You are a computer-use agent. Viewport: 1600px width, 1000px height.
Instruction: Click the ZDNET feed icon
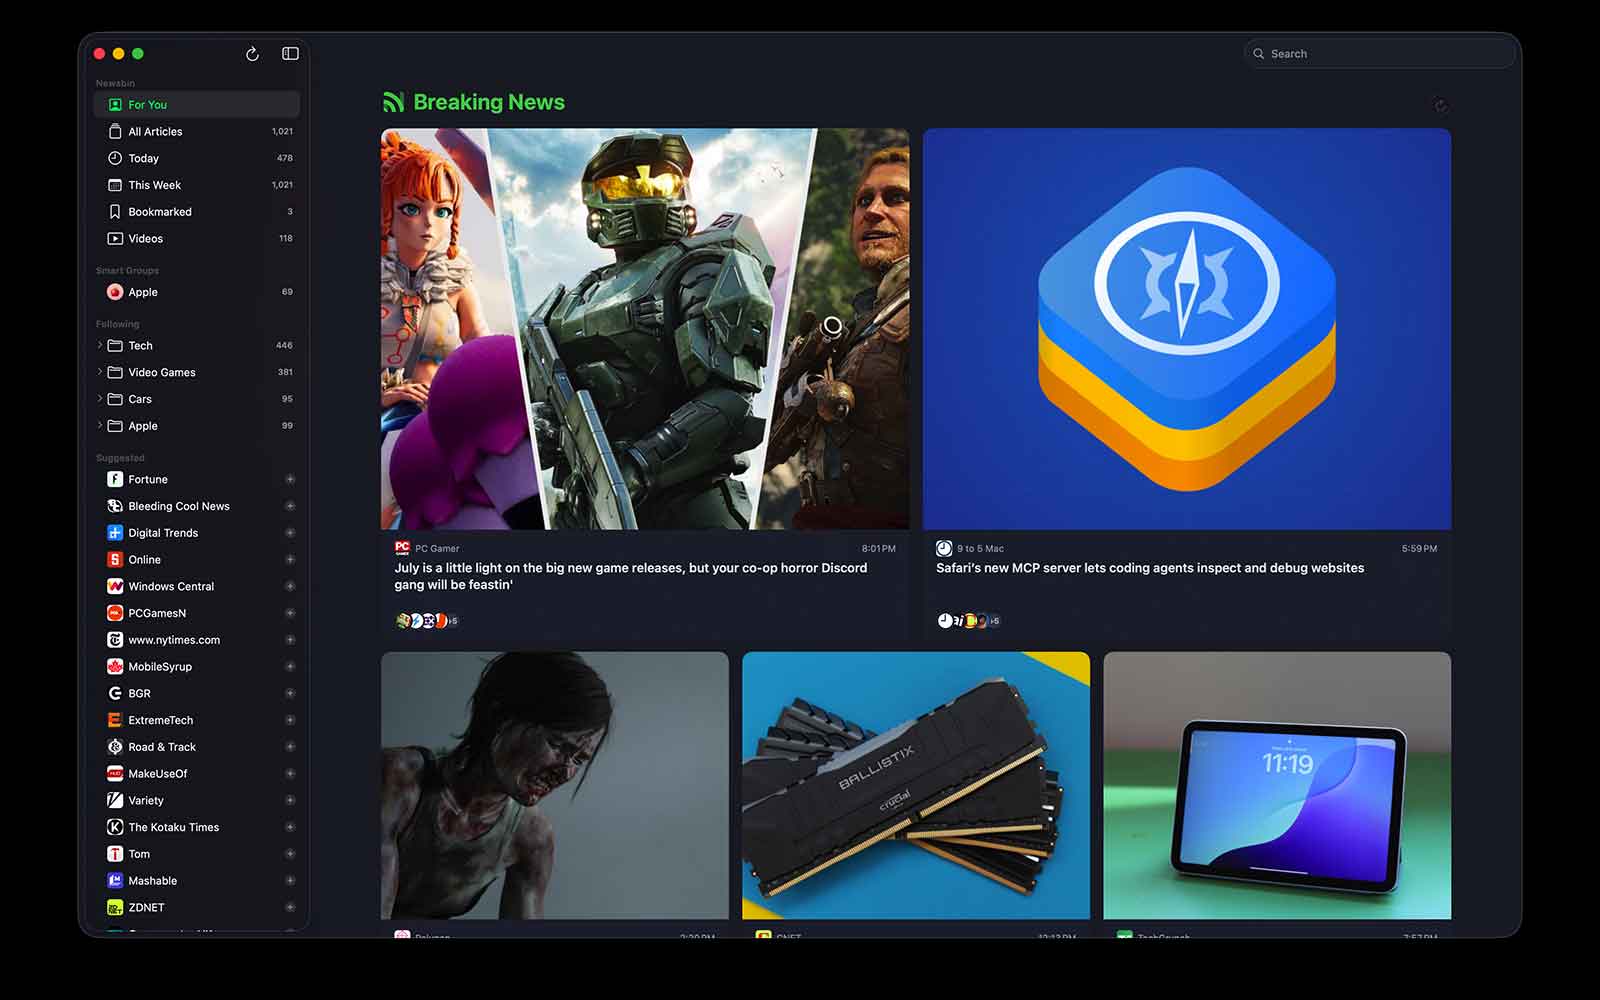pos(115,908)
